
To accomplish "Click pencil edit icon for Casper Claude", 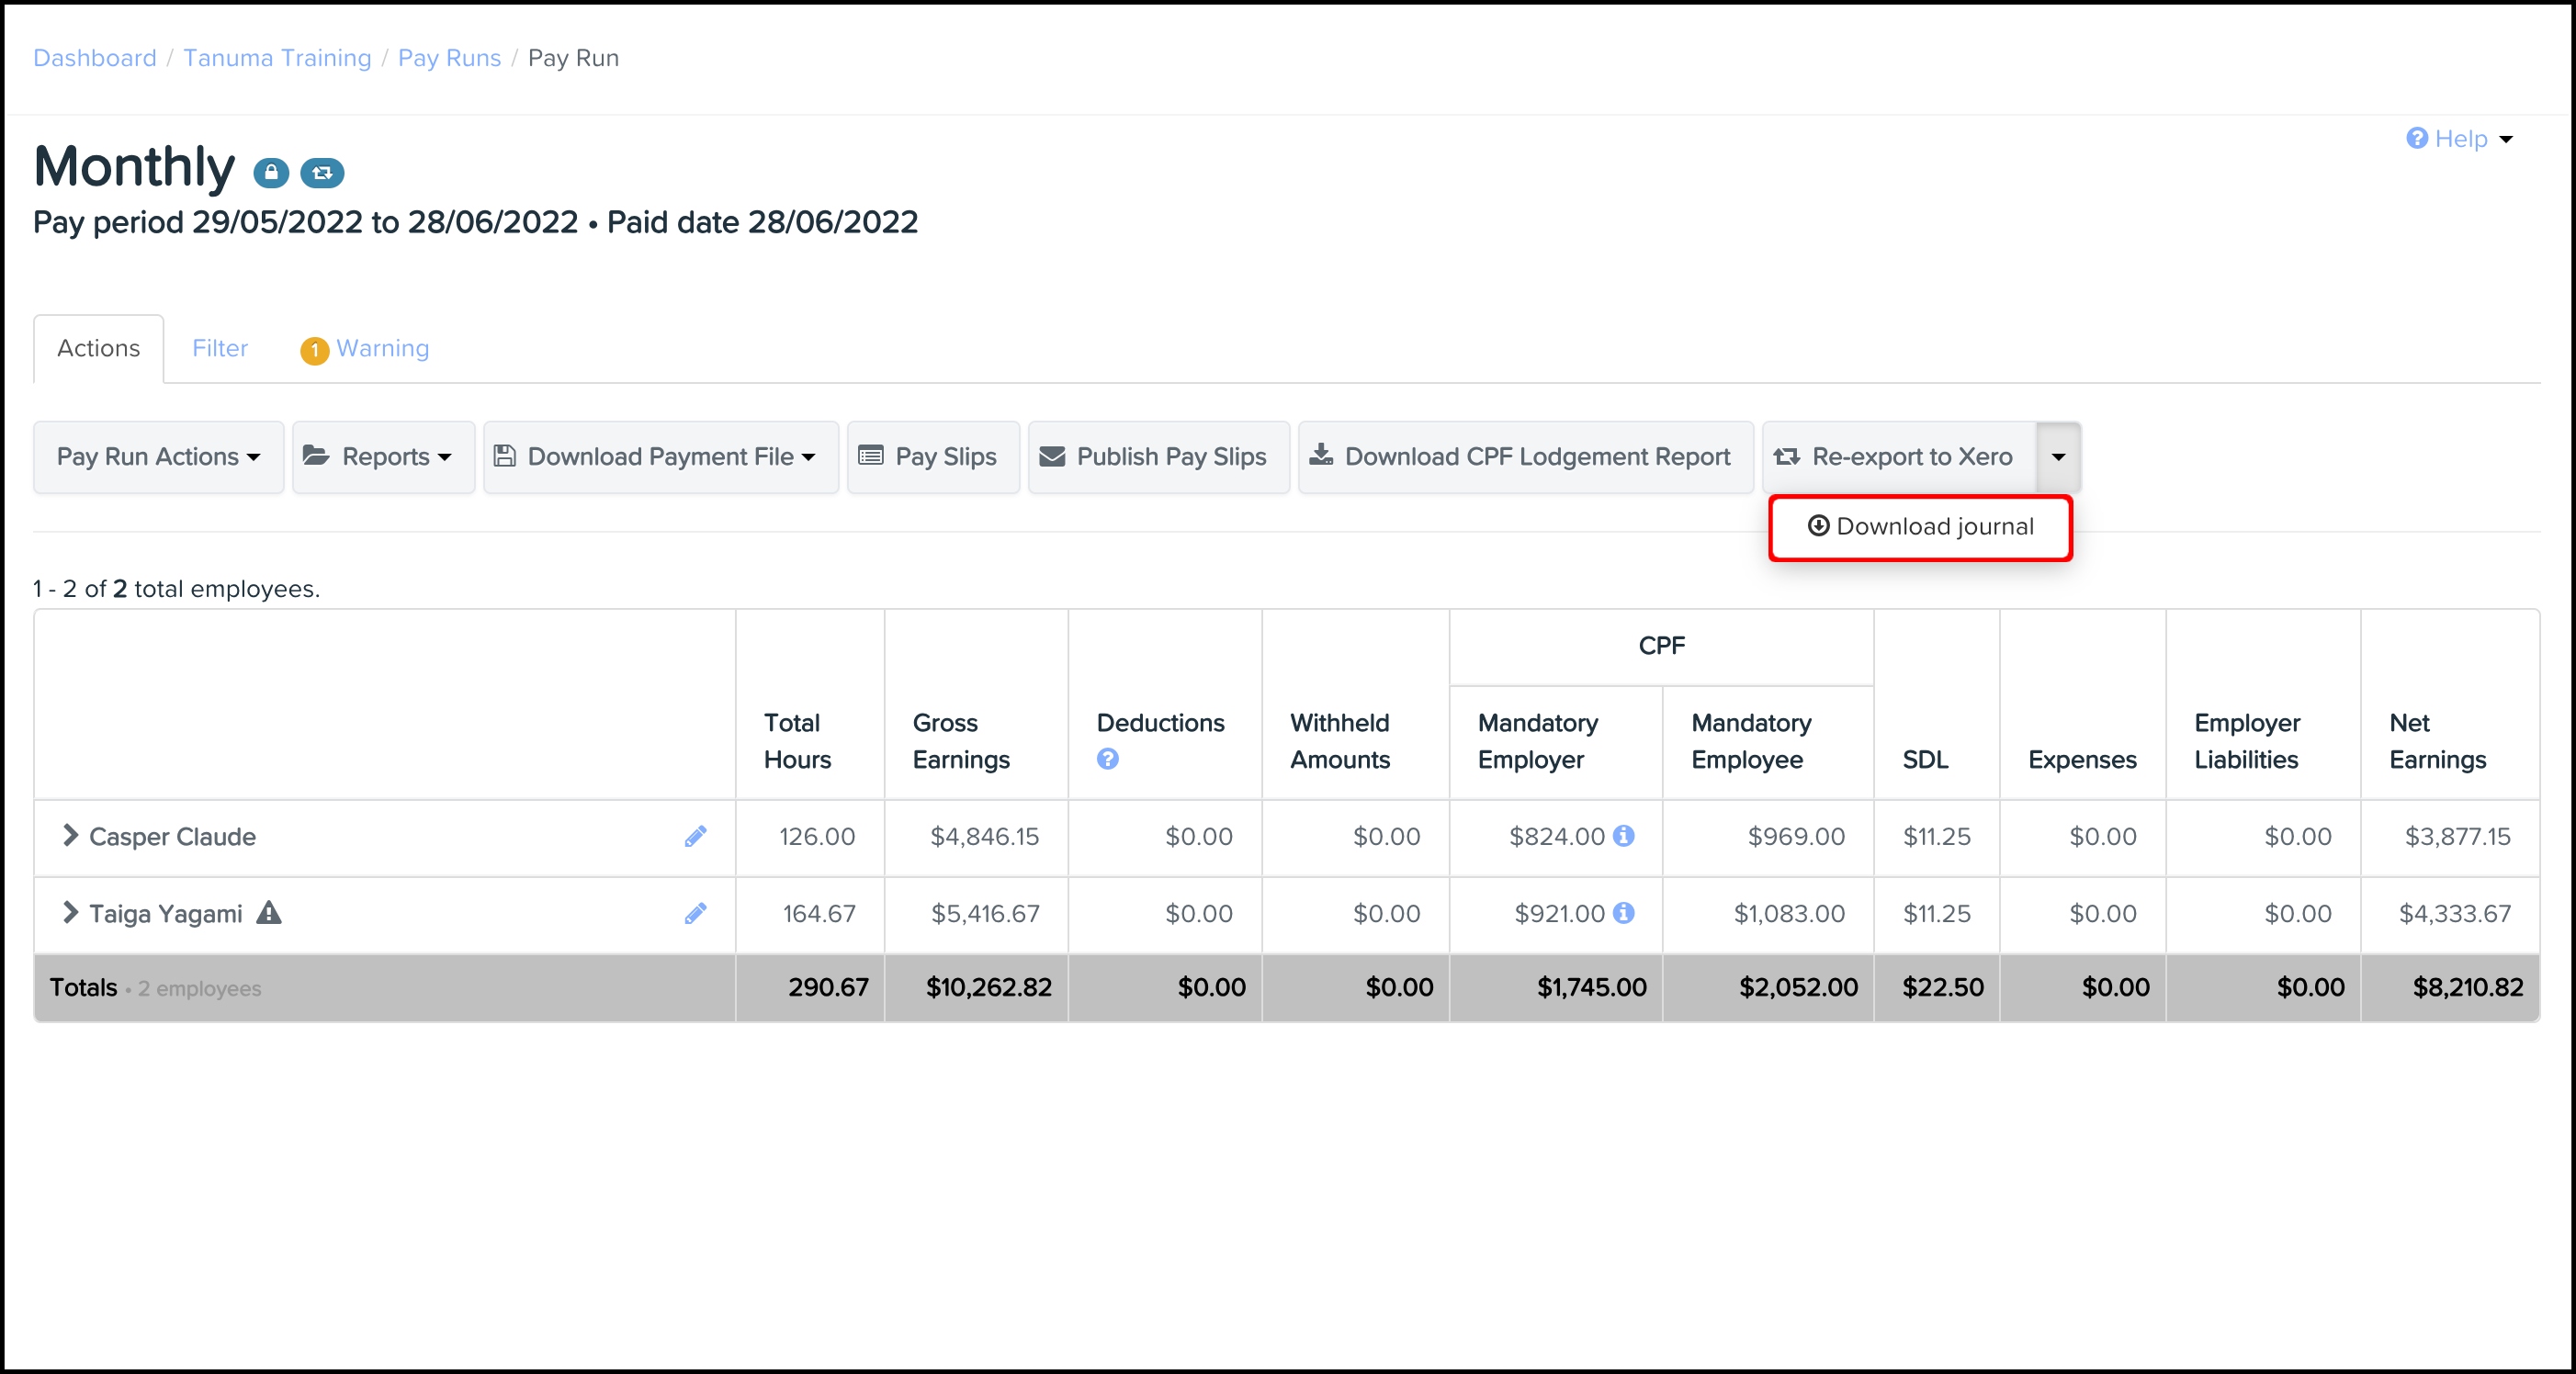I will (695, 836).
